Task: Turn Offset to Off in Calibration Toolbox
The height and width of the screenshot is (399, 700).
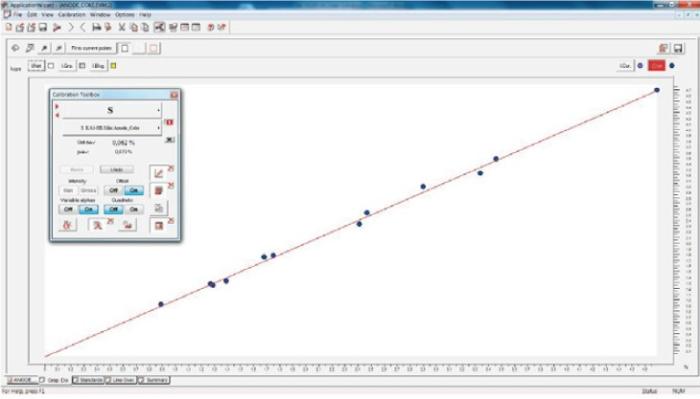Action: 113,191
